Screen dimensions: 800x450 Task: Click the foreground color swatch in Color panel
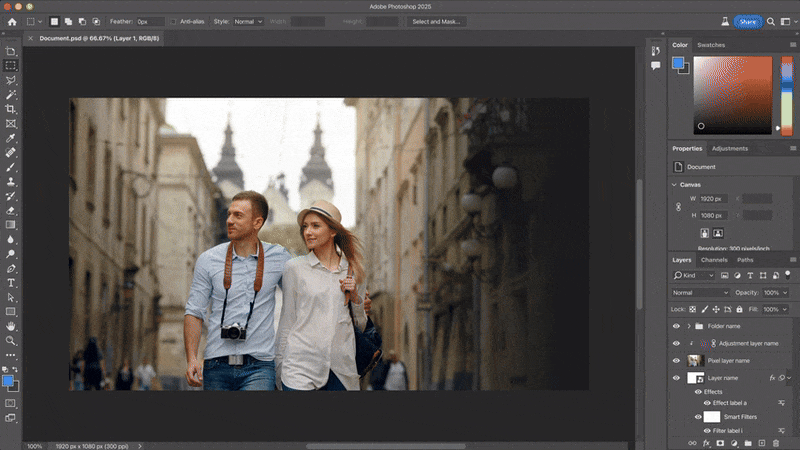tap(679, 63)
